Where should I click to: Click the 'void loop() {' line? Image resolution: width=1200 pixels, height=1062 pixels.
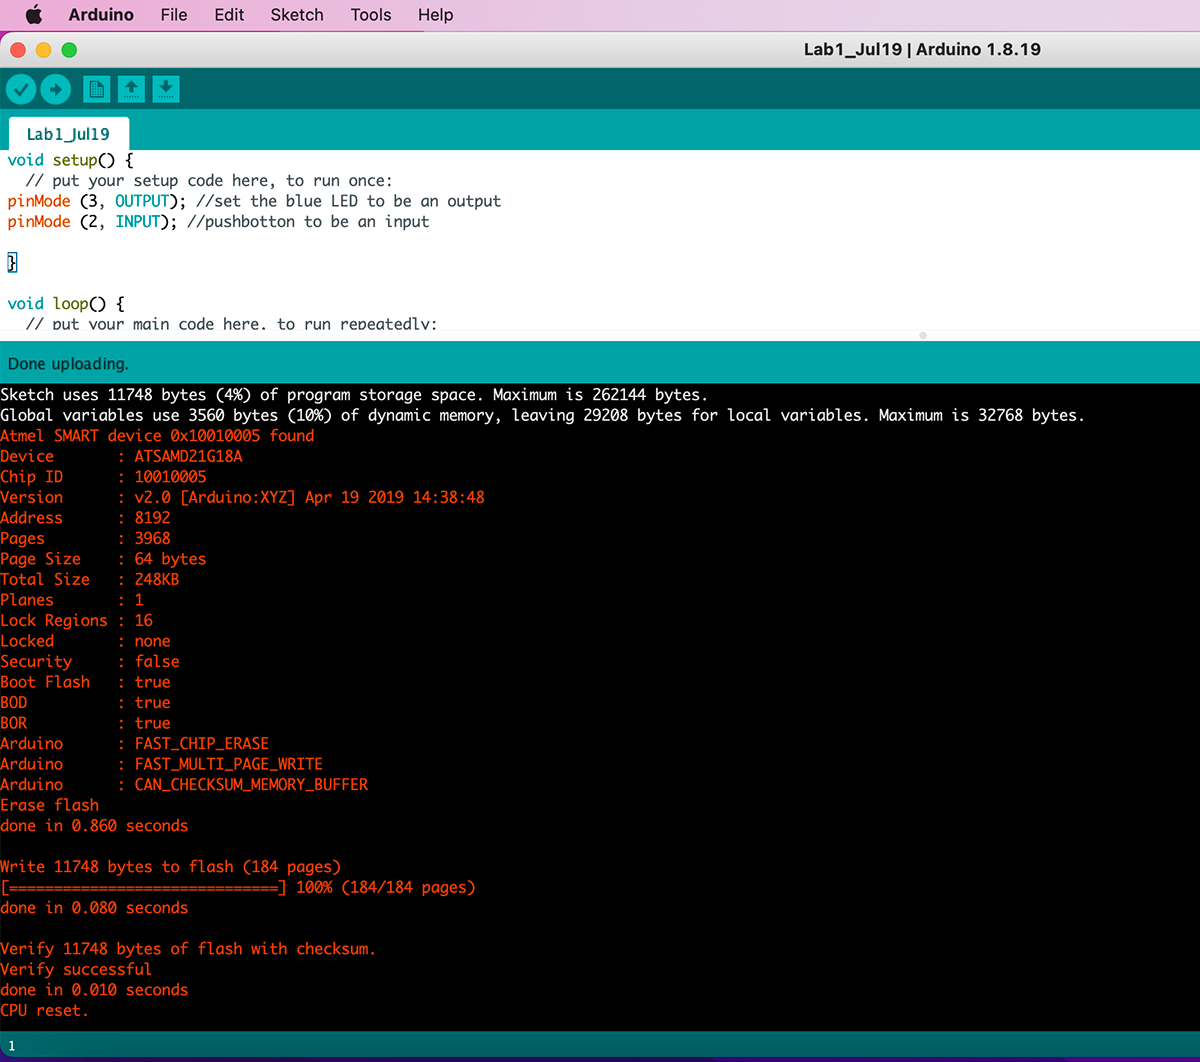(x=65, y=303)
